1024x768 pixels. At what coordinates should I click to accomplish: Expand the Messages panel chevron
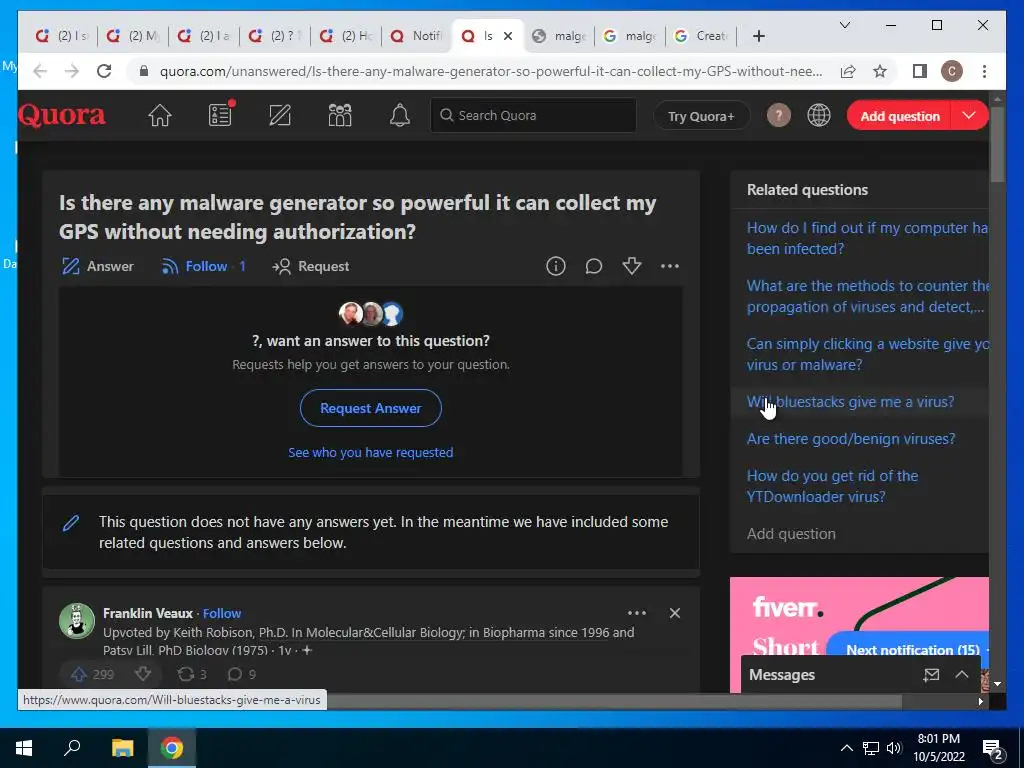click(962, 675)
